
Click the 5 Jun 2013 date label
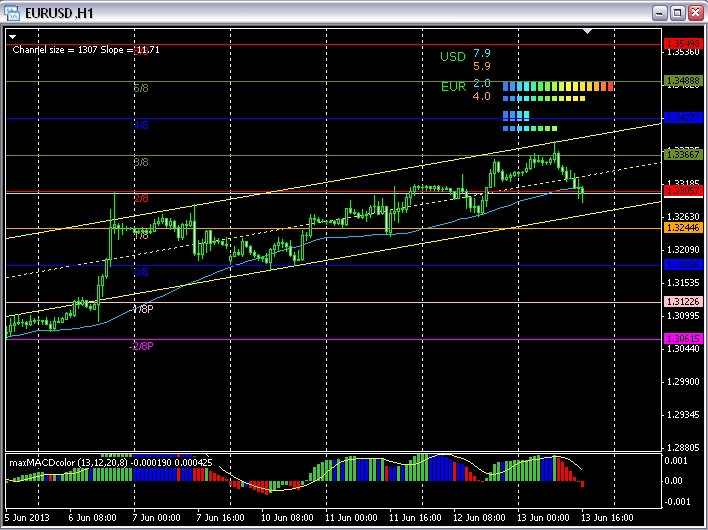point(27,517)
